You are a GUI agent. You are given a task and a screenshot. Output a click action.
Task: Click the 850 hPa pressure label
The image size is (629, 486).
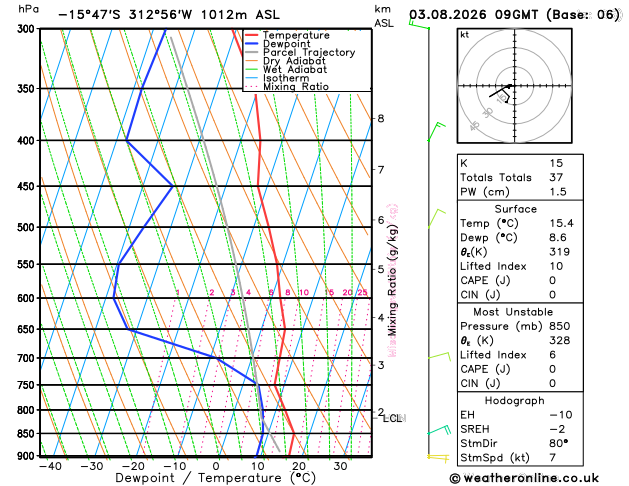click(28, 434)
